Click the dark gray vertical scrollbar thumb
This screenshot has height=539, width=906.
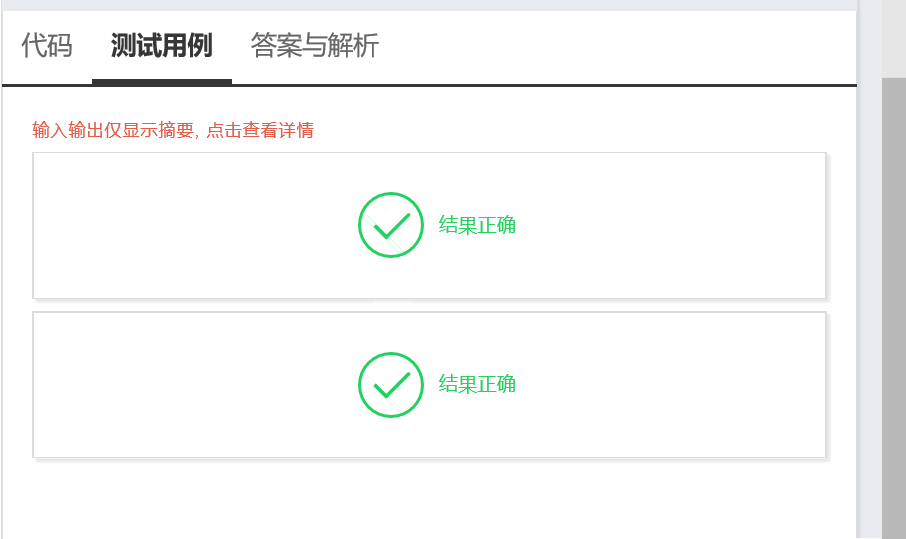click(x=893, y=300)
